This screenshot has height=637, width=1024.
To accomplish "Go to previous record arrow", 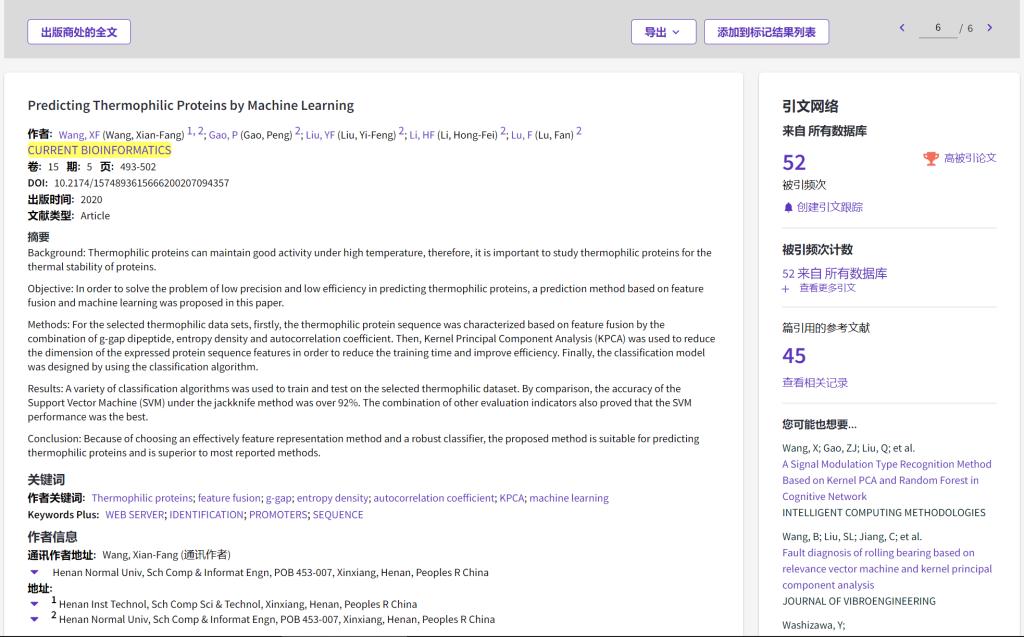I will 902,28.
